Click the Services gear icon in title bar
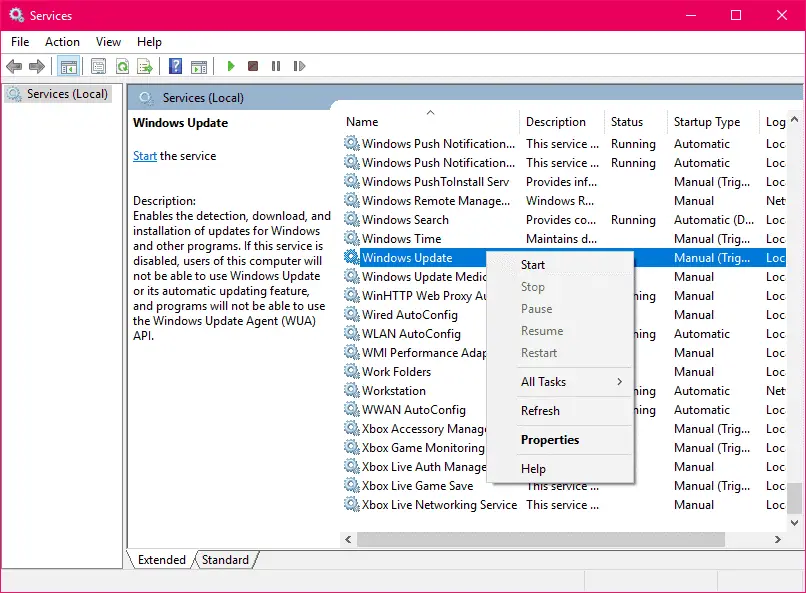Image resolution: width=806 pixels, height=593 pixels. [16, 15]
